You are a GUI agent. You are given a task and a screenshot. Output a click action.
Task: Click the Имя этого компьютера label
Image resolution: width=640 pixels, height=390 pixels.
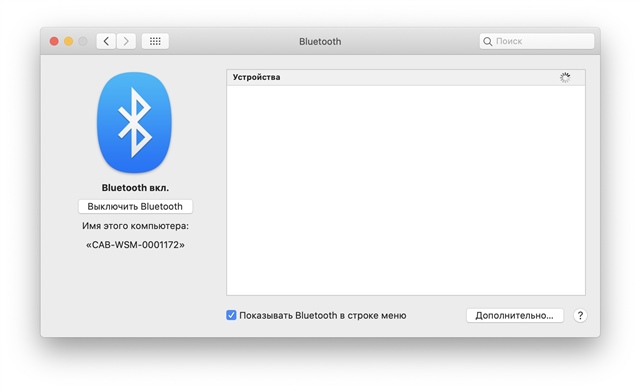click(135, 226)
